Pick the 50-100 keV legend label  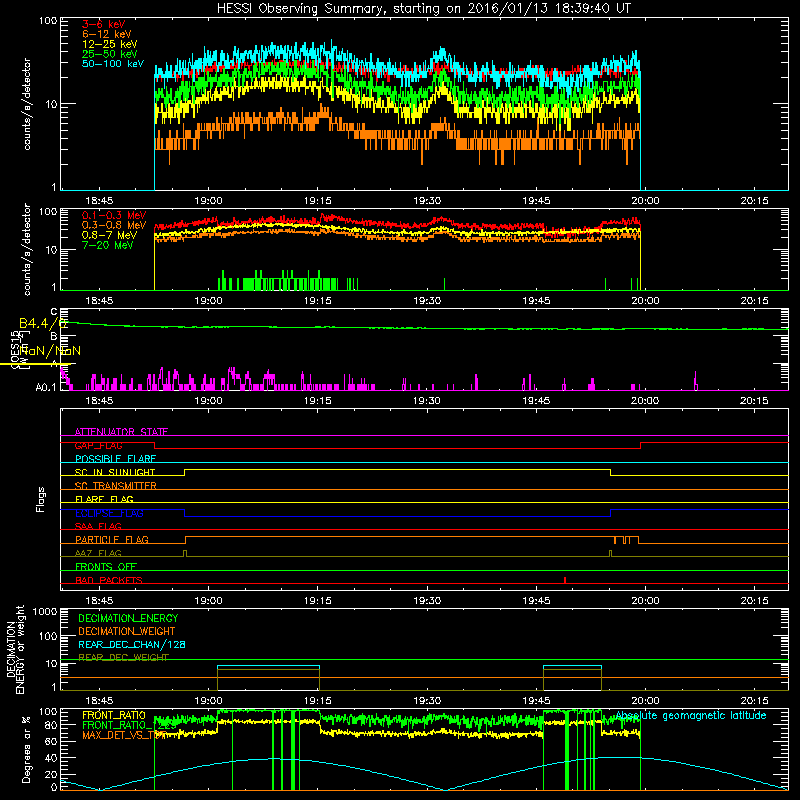[x=113, y=64]
